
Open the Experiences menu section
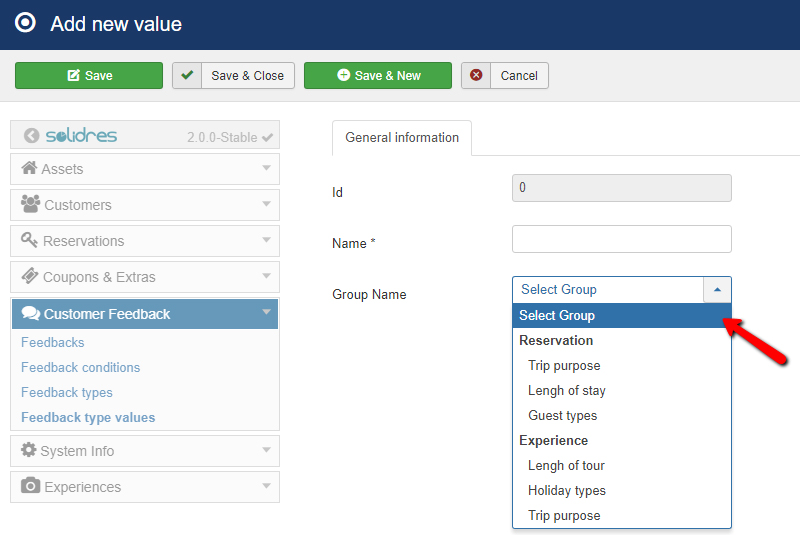click(x=145, y=487)
